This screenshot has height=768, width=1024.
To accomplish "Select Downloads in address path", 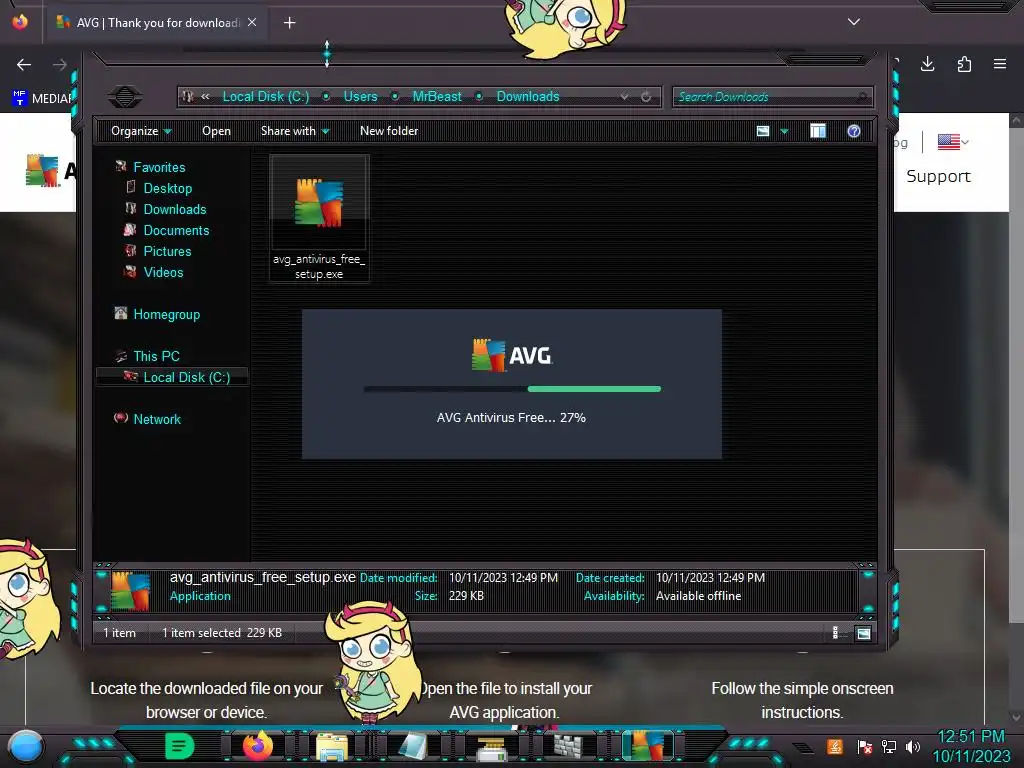I will (x=528, y=97).
